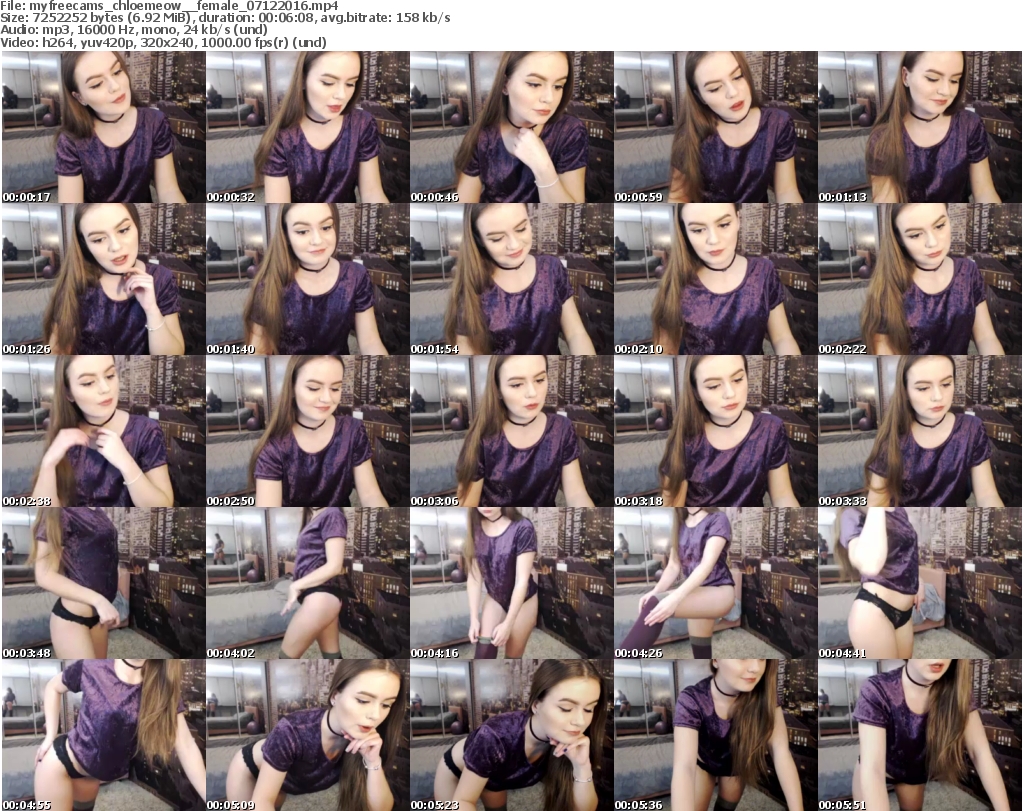Click the 'Audio: mp3, 16000 Hz' line

click(x=134, y=30)
